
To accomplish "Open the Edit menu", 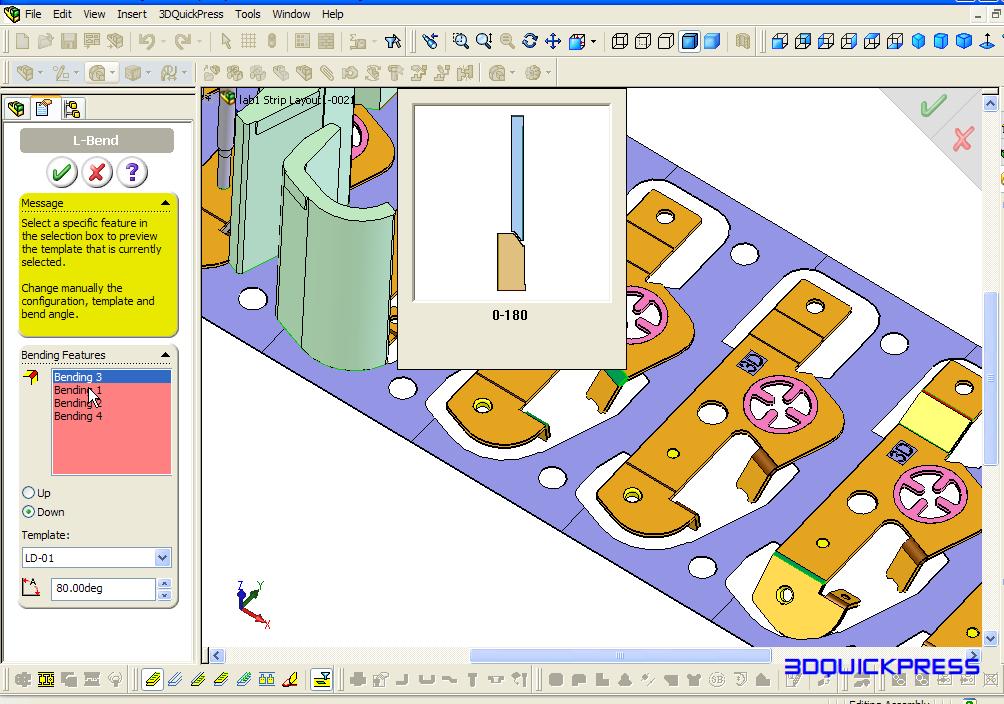I will [62, 14].
